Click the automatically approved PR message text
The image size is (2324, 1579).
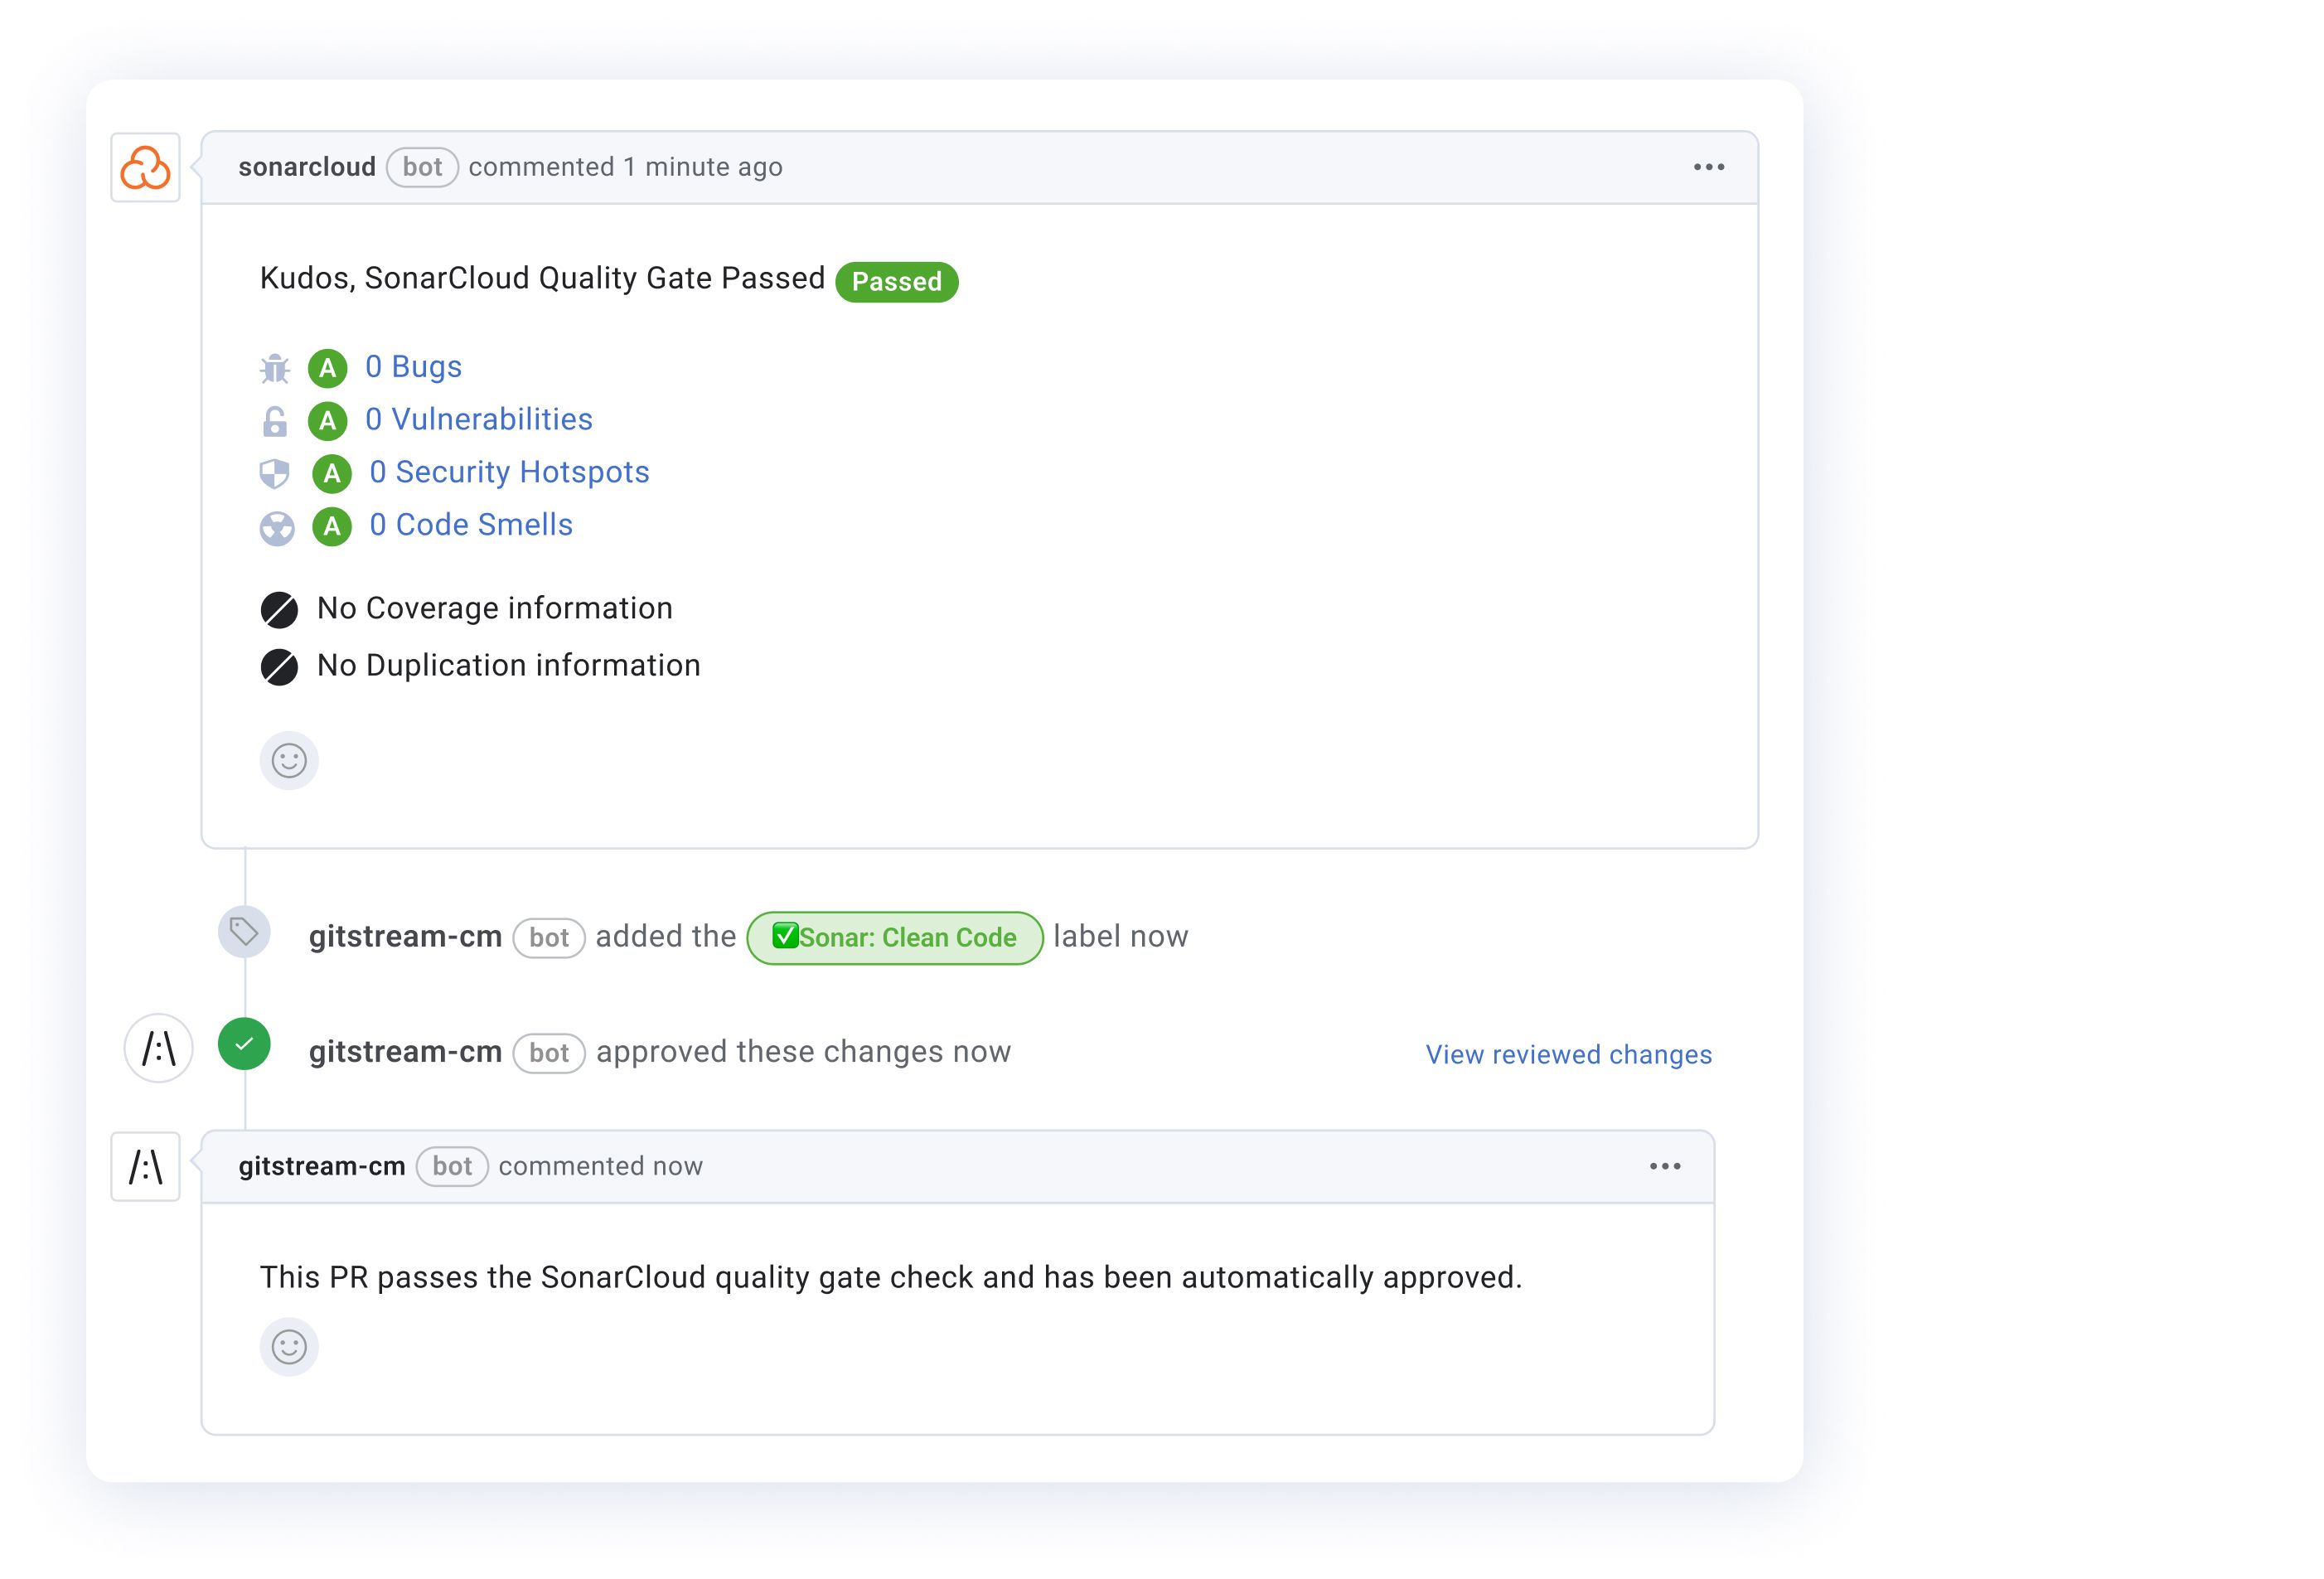tap(890, 1277)
